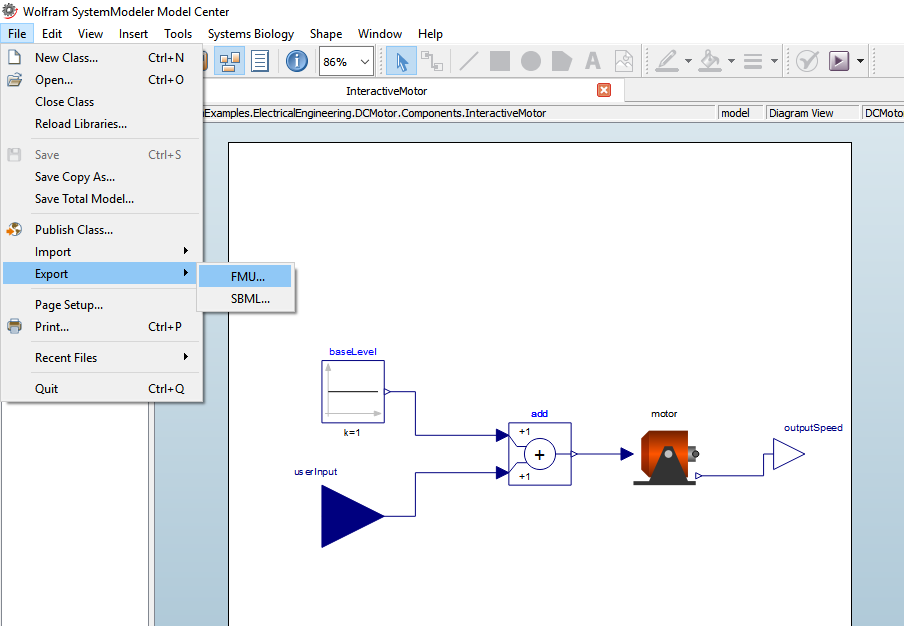Expand the line style dropdown arrow
The width and height of the screenshot is (904, 626).
pyautogui.click(x=774, y=61)
